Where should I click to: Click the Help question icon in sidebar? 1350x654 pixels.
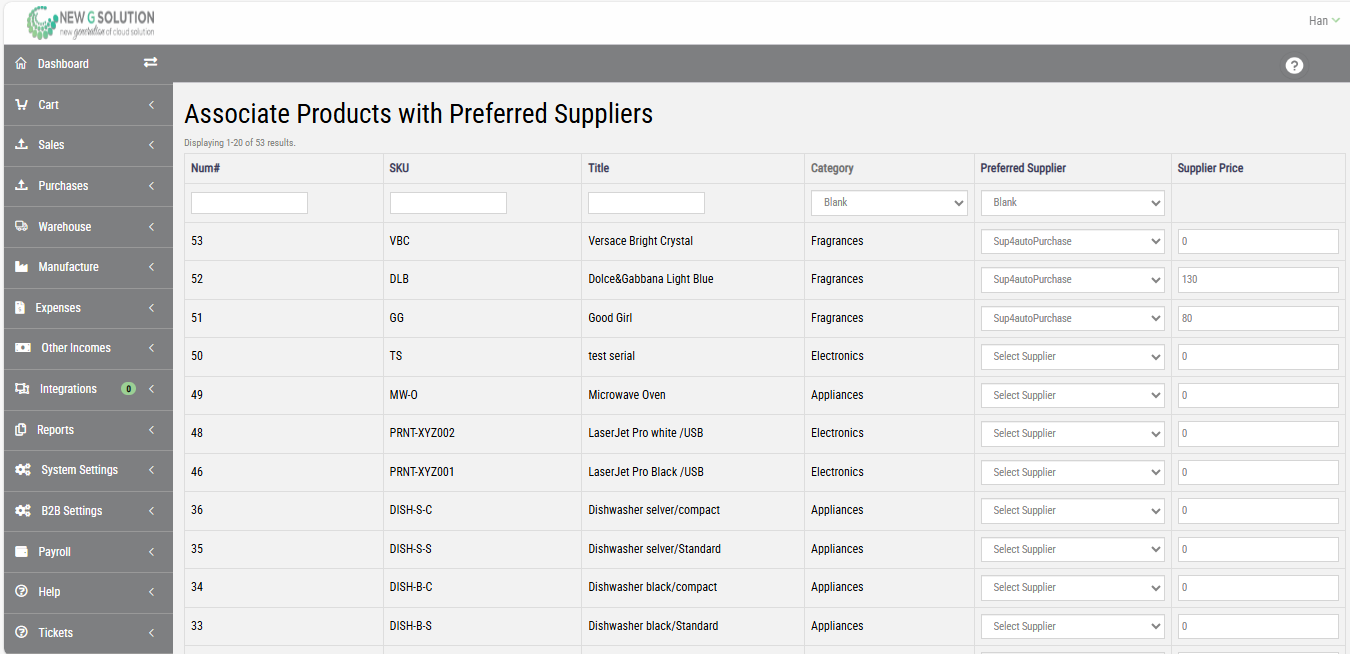[22, 592]
